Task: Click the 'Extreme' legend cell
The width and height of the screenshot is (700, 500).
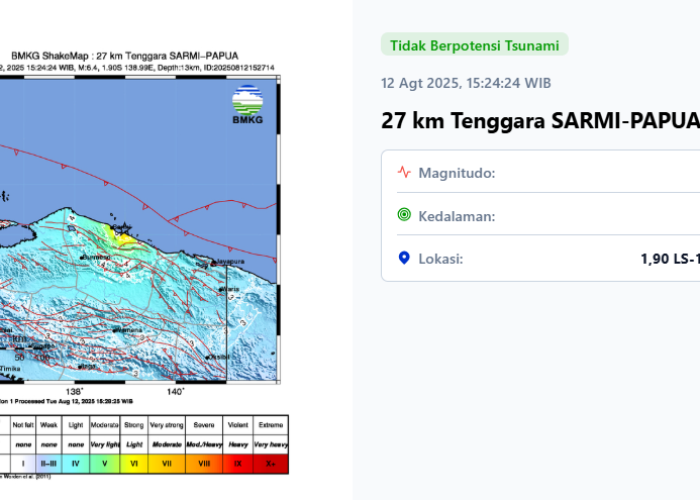Action: 271,425
